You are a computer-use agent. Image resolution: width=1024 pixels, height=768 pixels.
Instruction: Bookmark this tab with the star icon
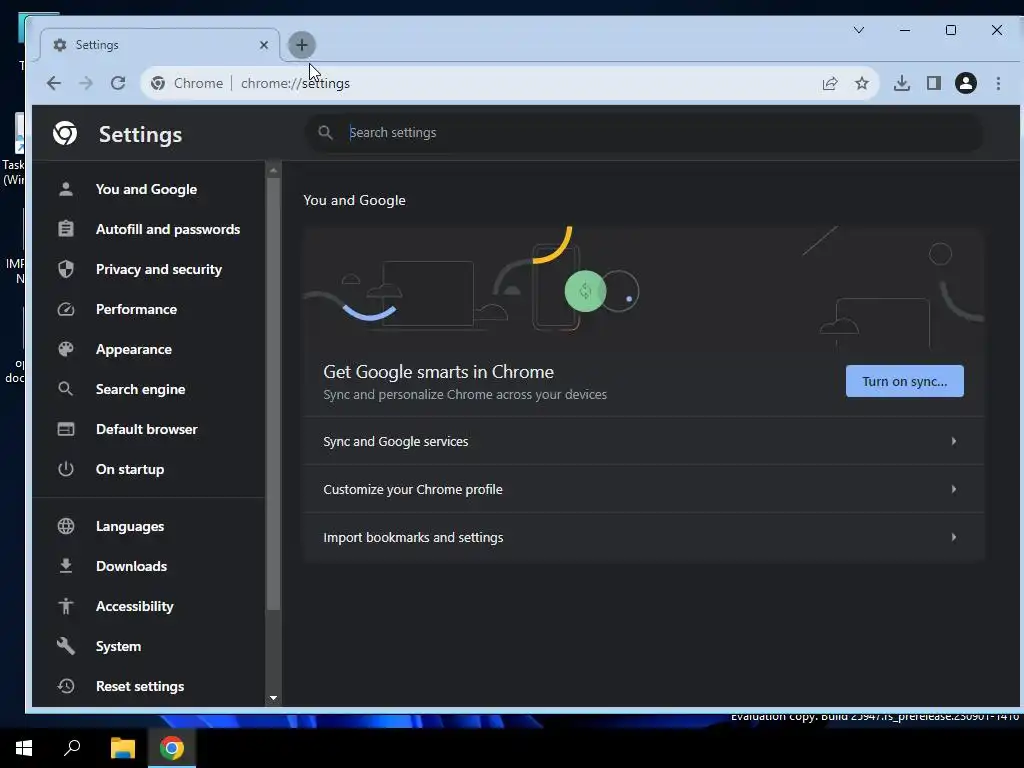click(x=862, y=83)
